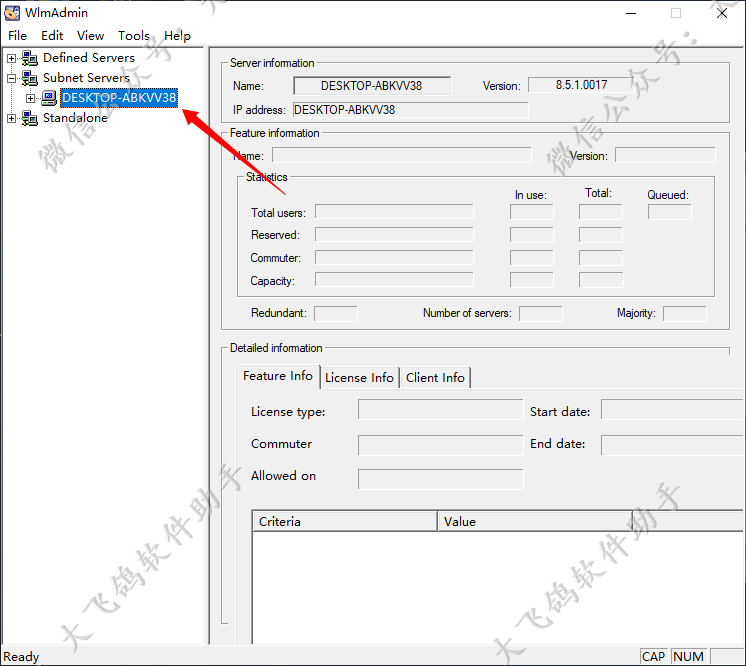Collapse the Subnet Servers tree node
746x666 pixels.
12,78
